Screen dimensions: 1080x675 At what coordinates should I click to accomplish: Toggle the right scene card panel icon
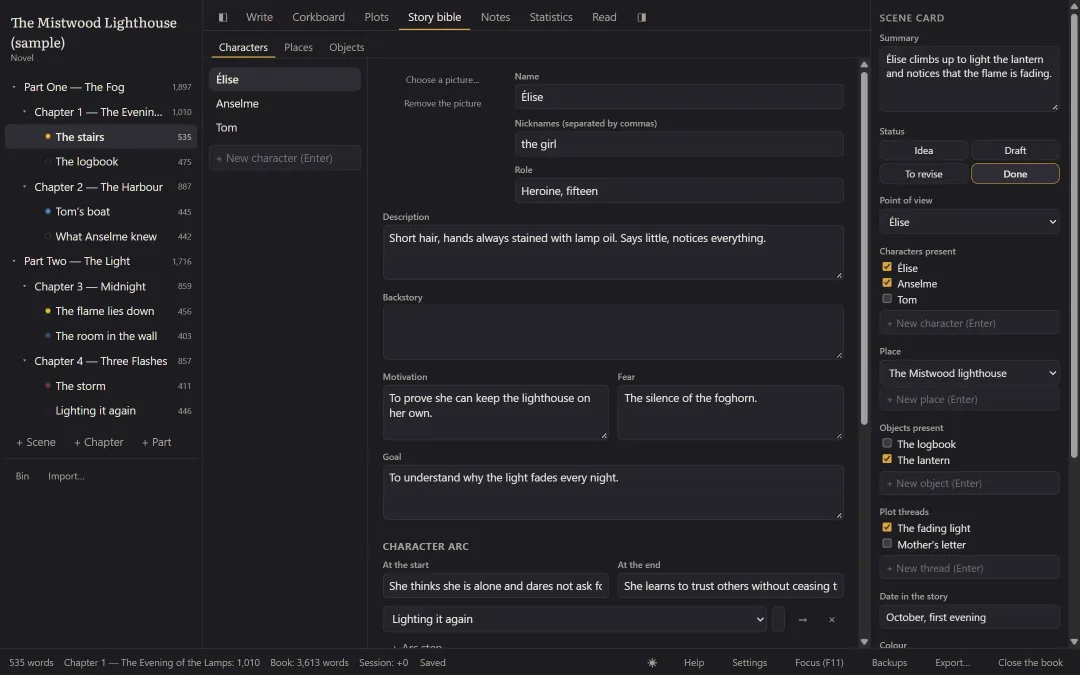click(641, 17)
